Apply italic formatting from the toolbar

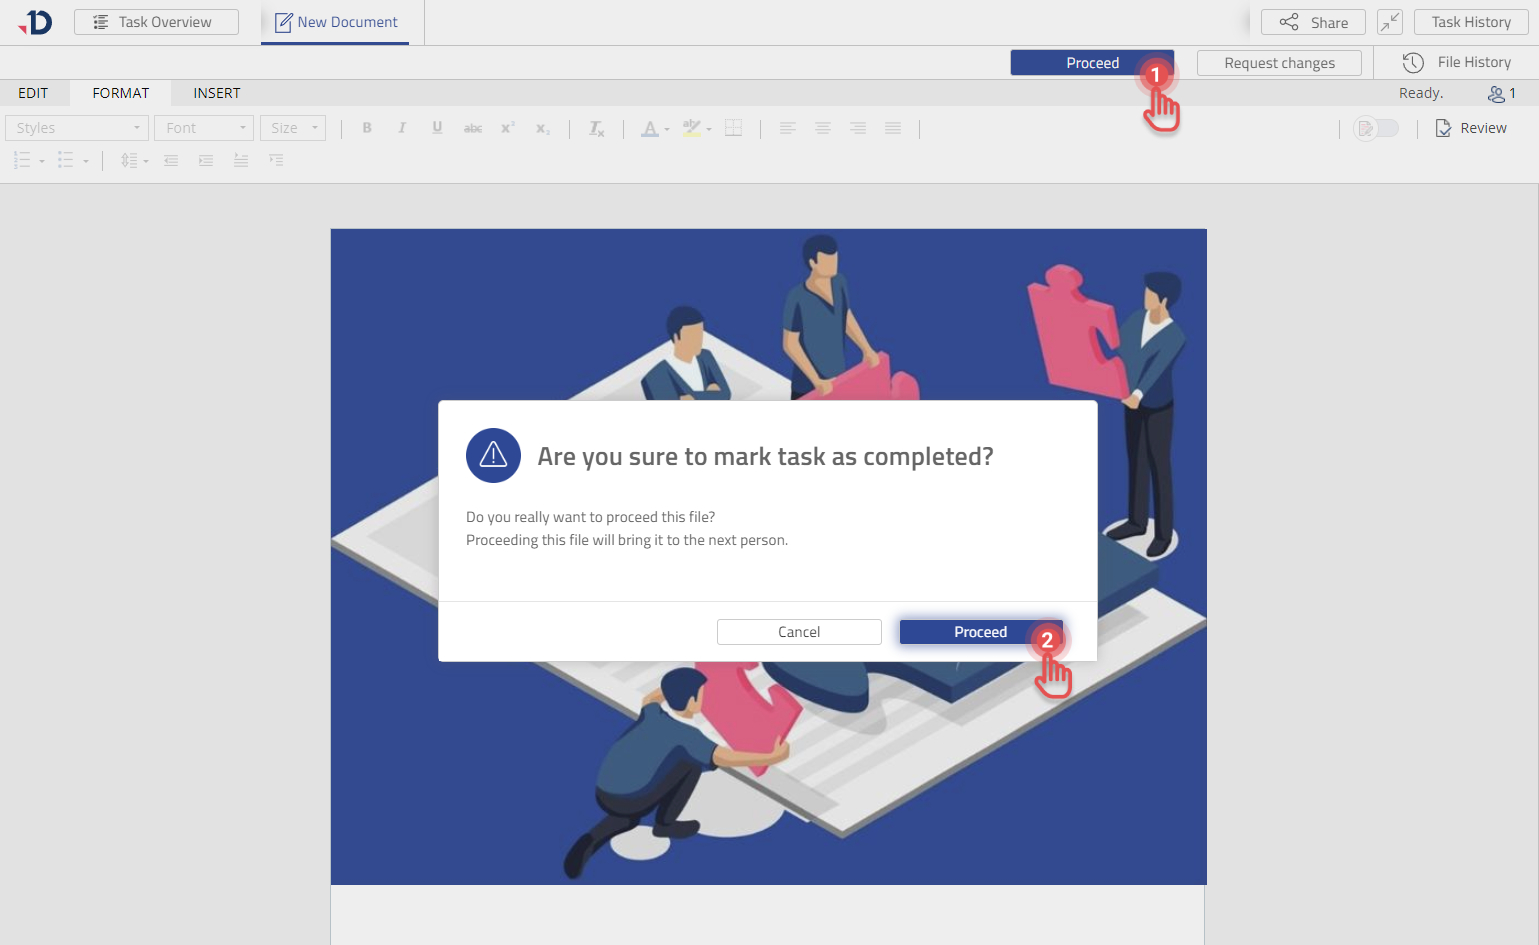point(402,128)
